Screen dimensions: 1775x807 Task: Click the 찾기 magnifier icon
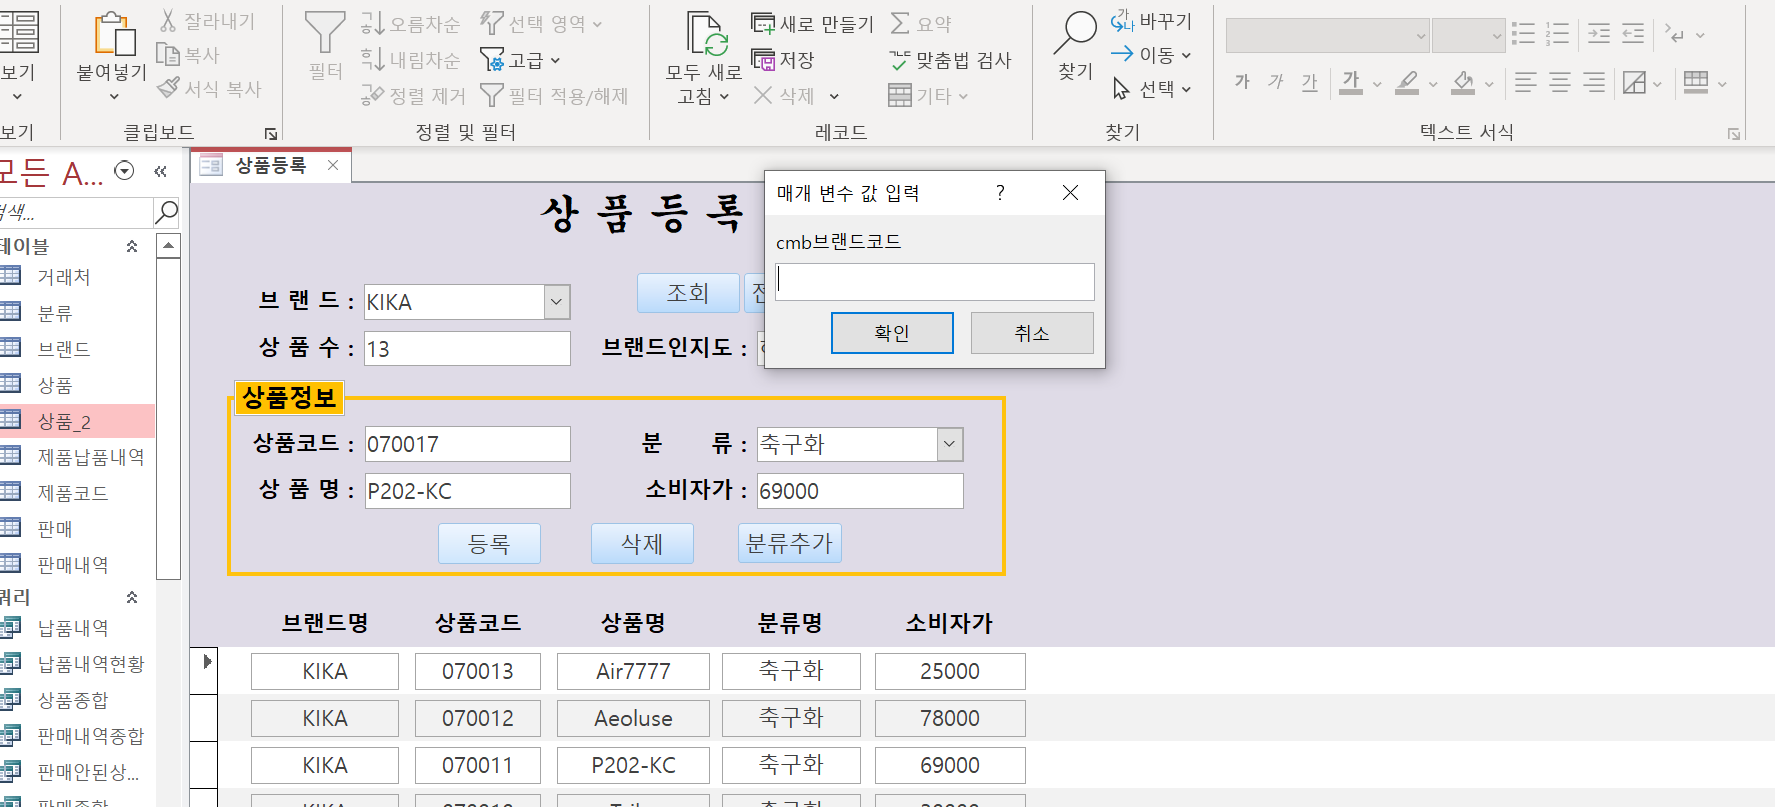click(1075, 34)
